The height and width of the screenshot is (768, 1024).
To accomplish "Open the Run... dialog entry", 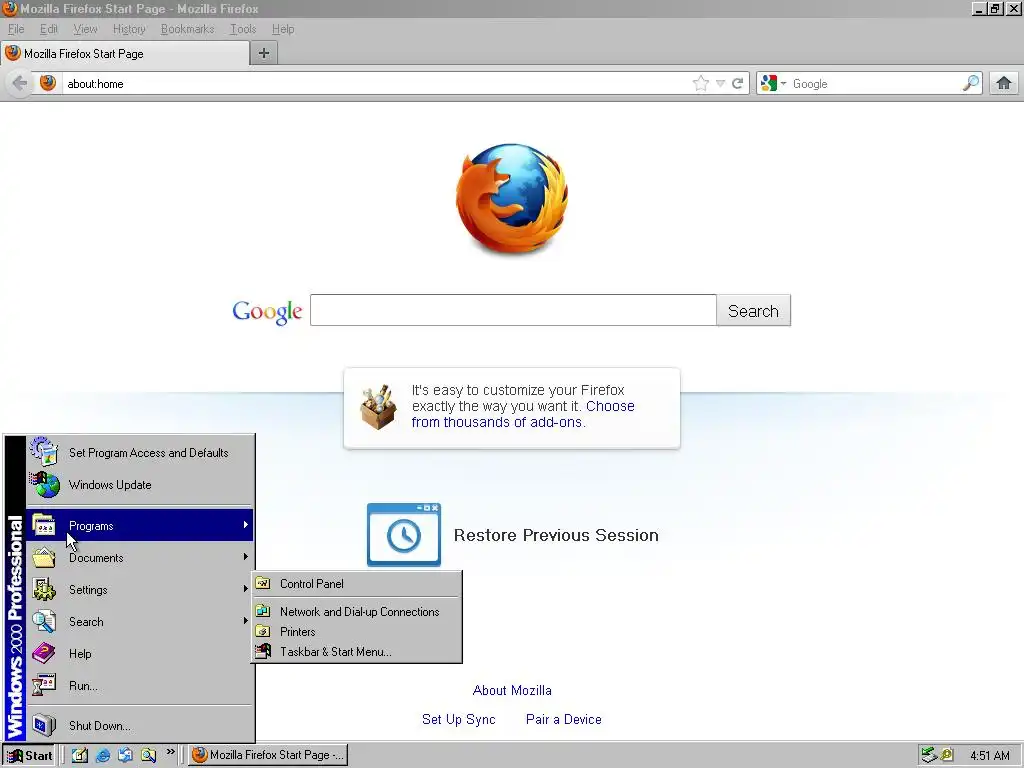I will tap(140, 686).
